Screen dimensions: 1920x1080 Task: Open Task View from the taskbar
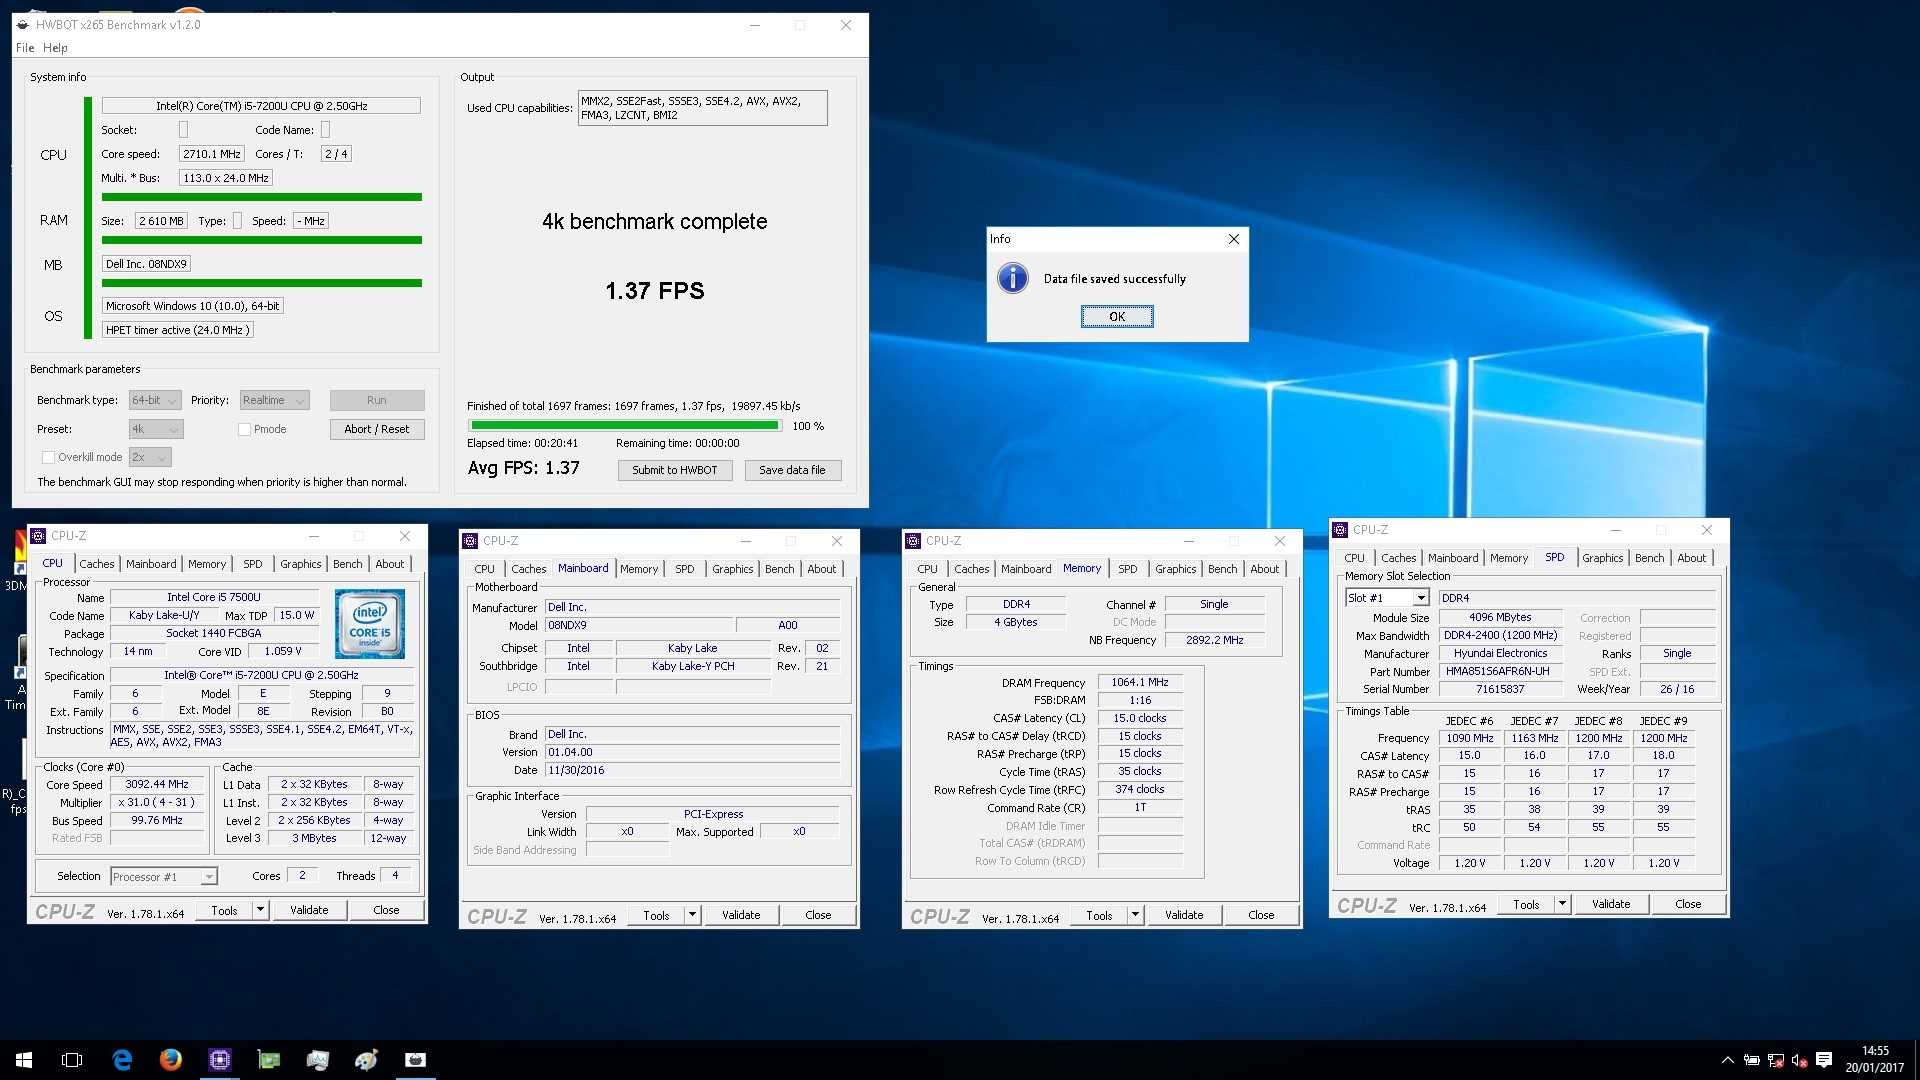coord(72,1060)
